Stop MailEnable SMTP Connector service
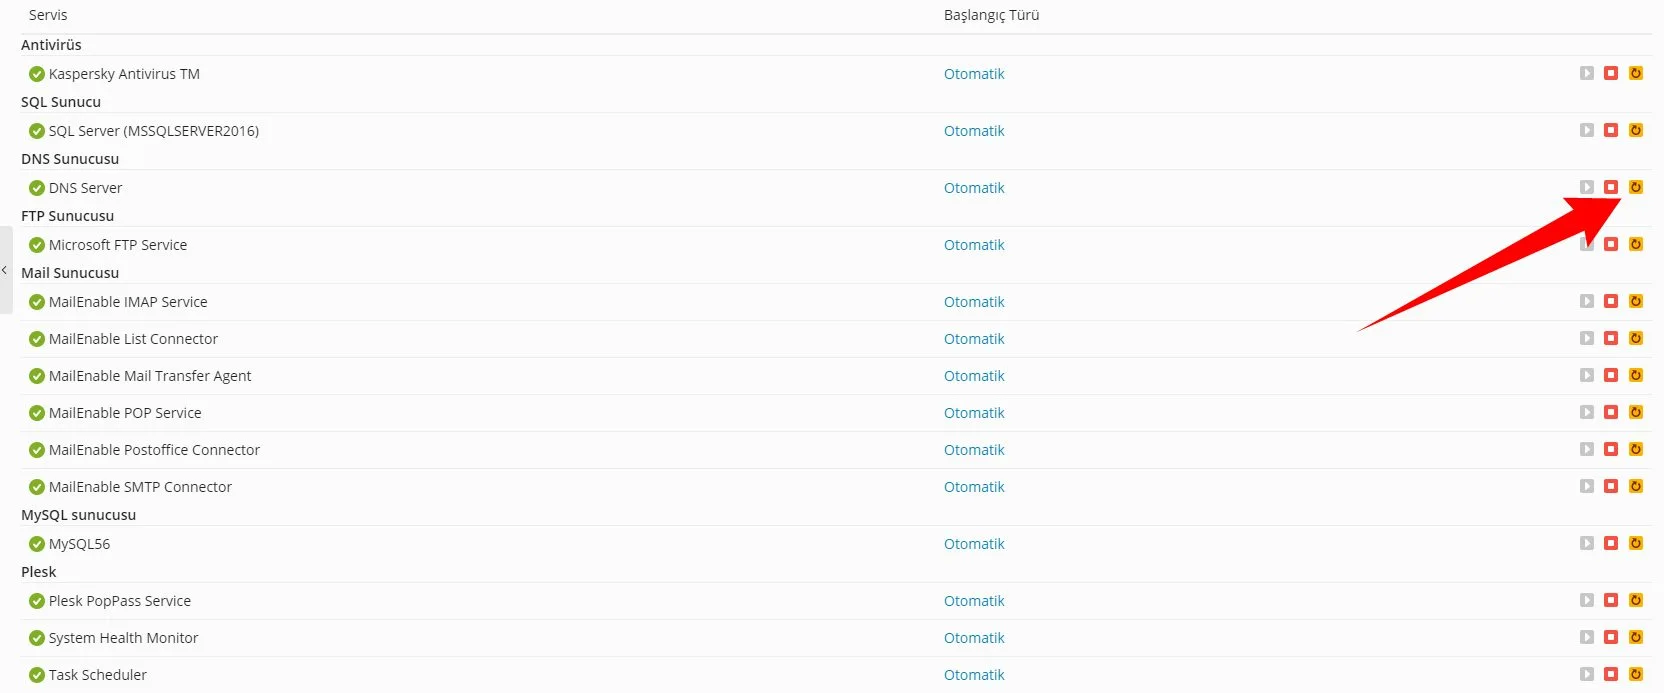This screenshot has width=1664, height=693. pos(1610,486)
